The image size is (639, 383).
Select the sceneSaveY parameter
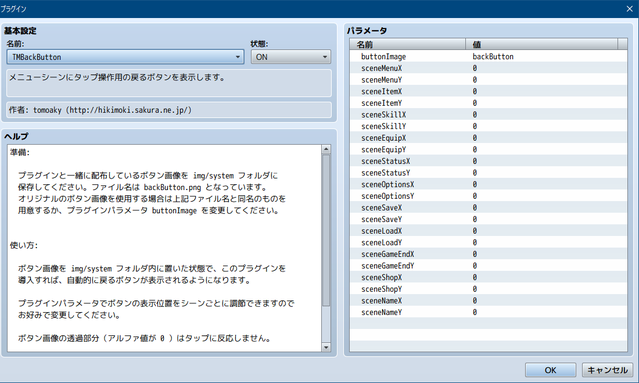click(381, 219)
